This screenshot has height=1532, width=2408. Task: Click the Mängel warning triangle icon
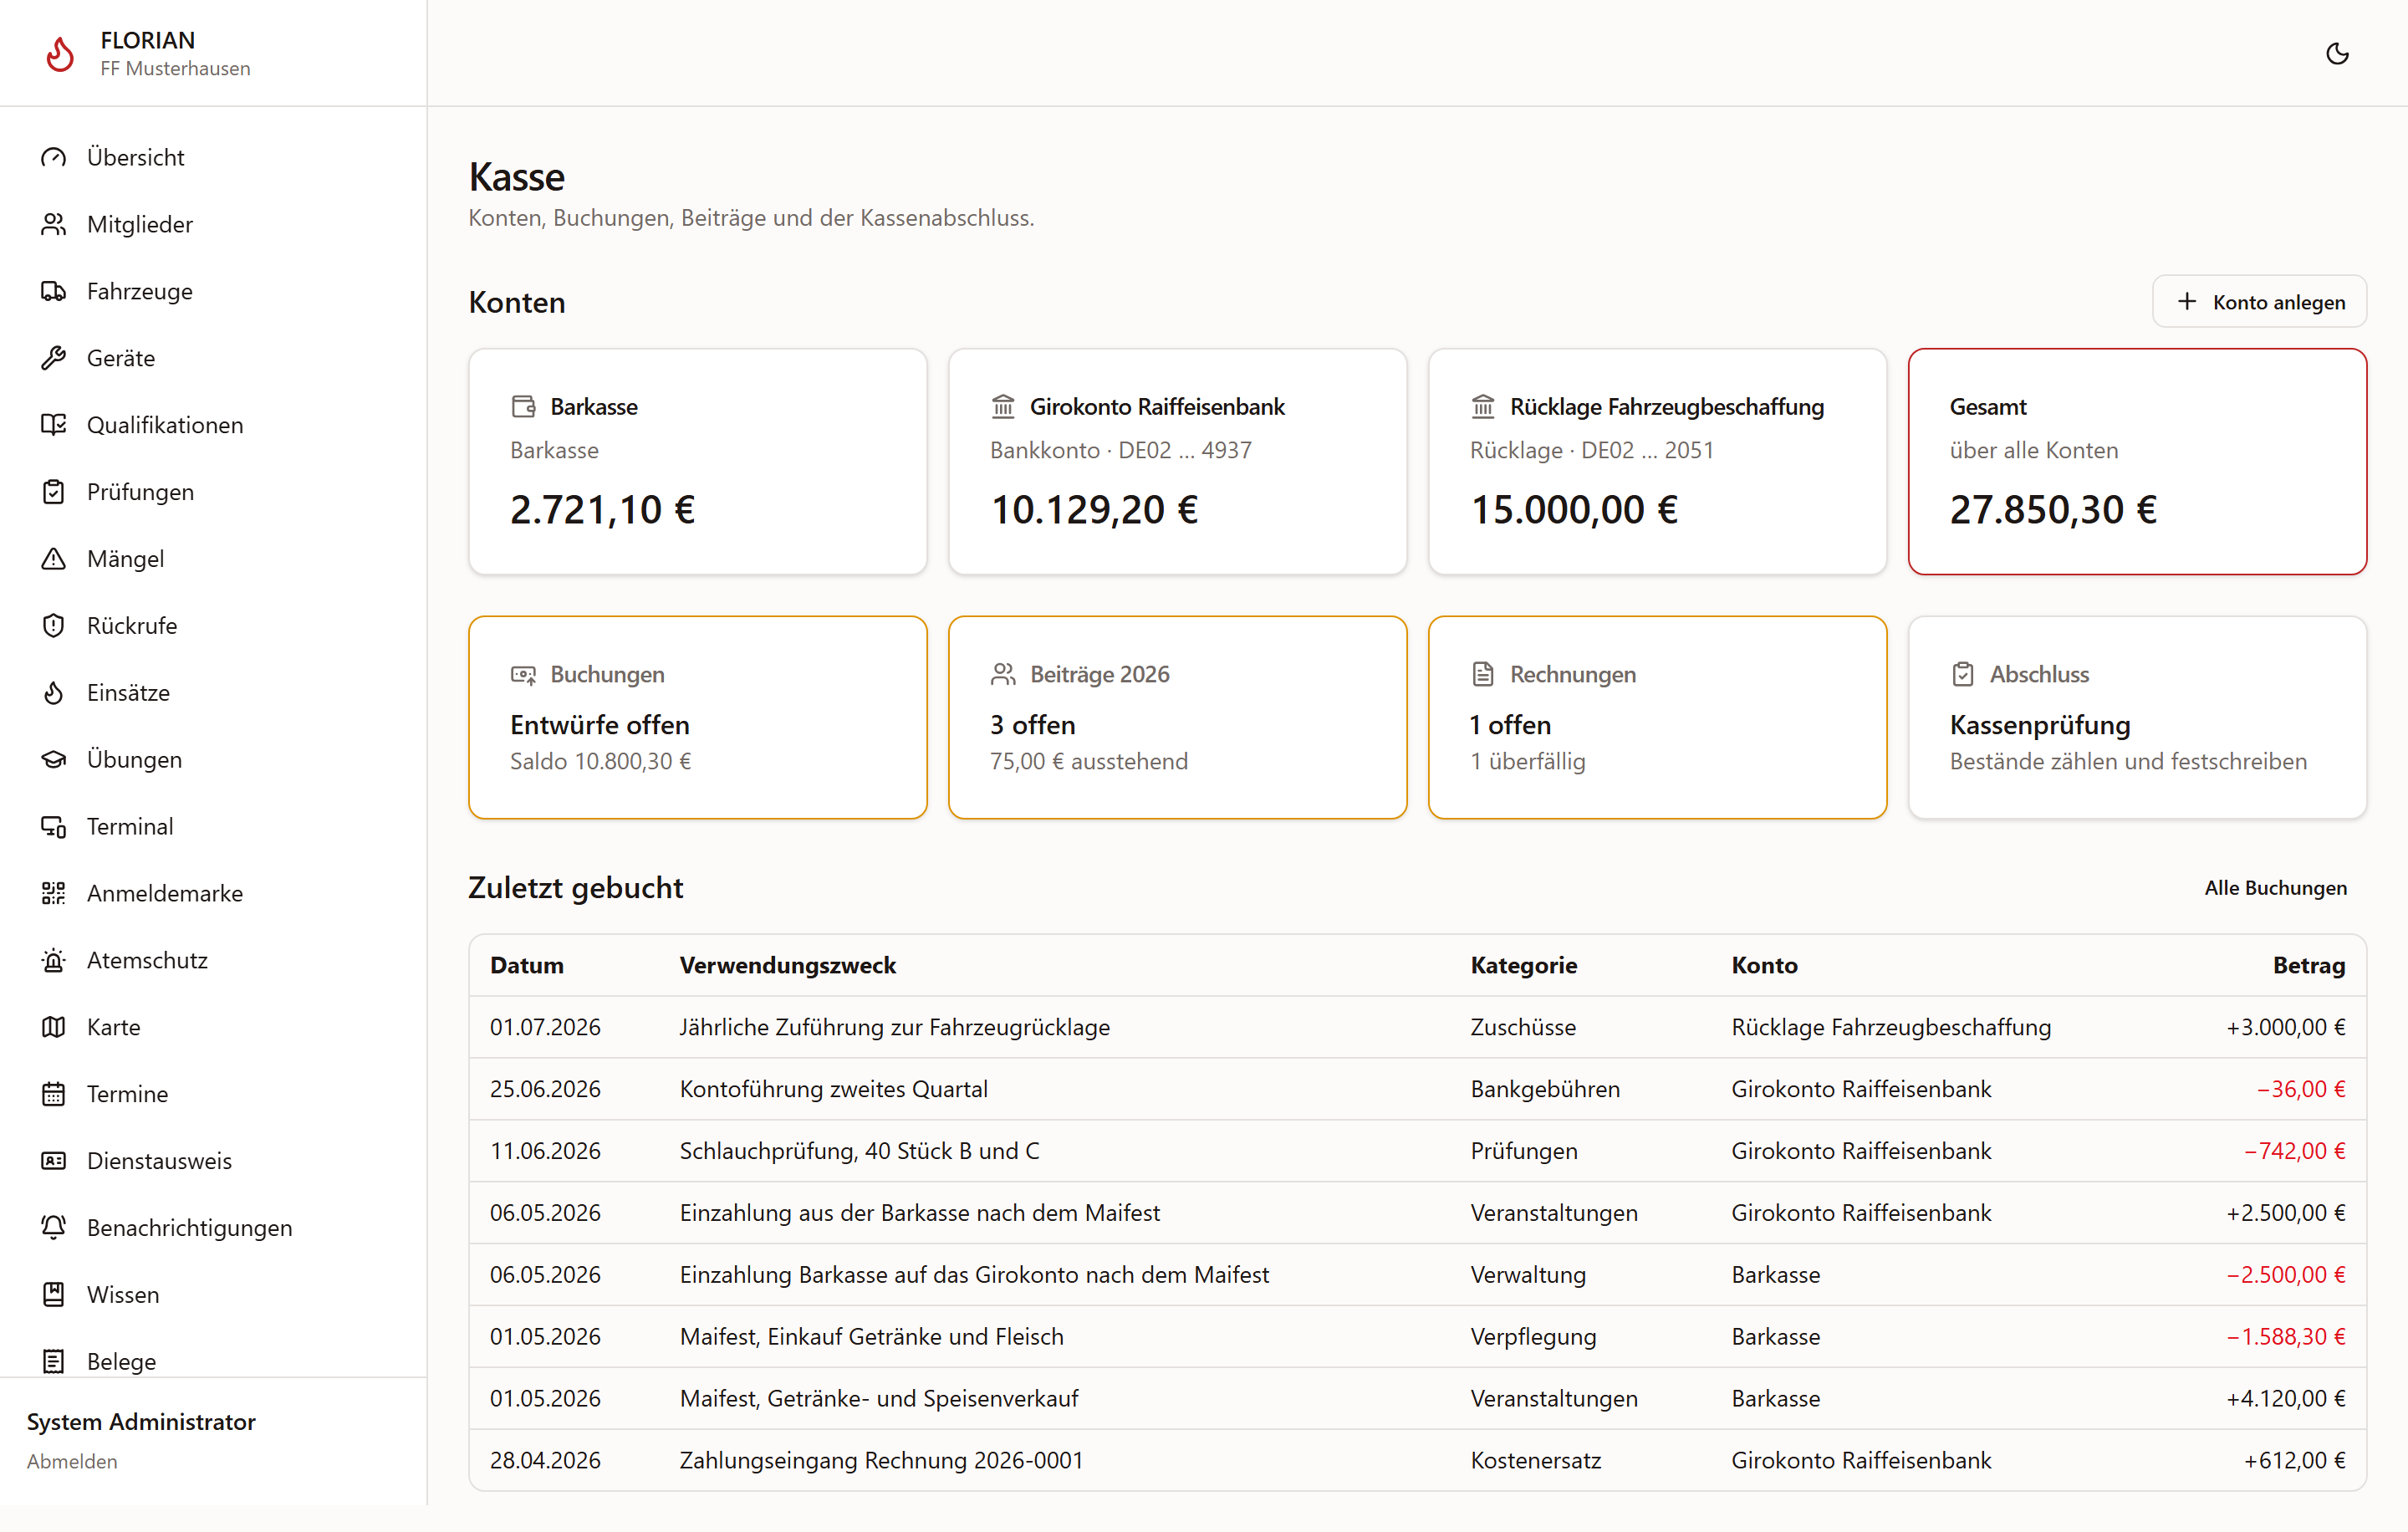(x=53, y=559)
